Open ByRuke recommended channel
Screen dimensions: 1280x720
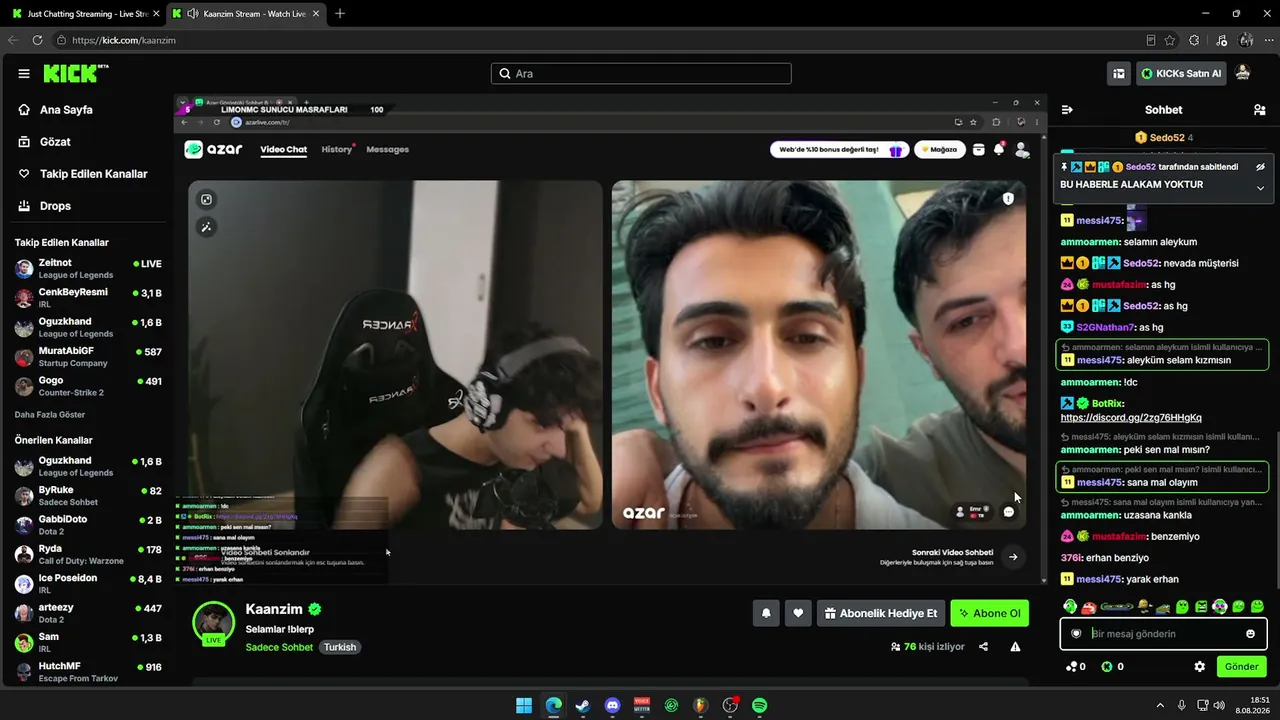88,496
